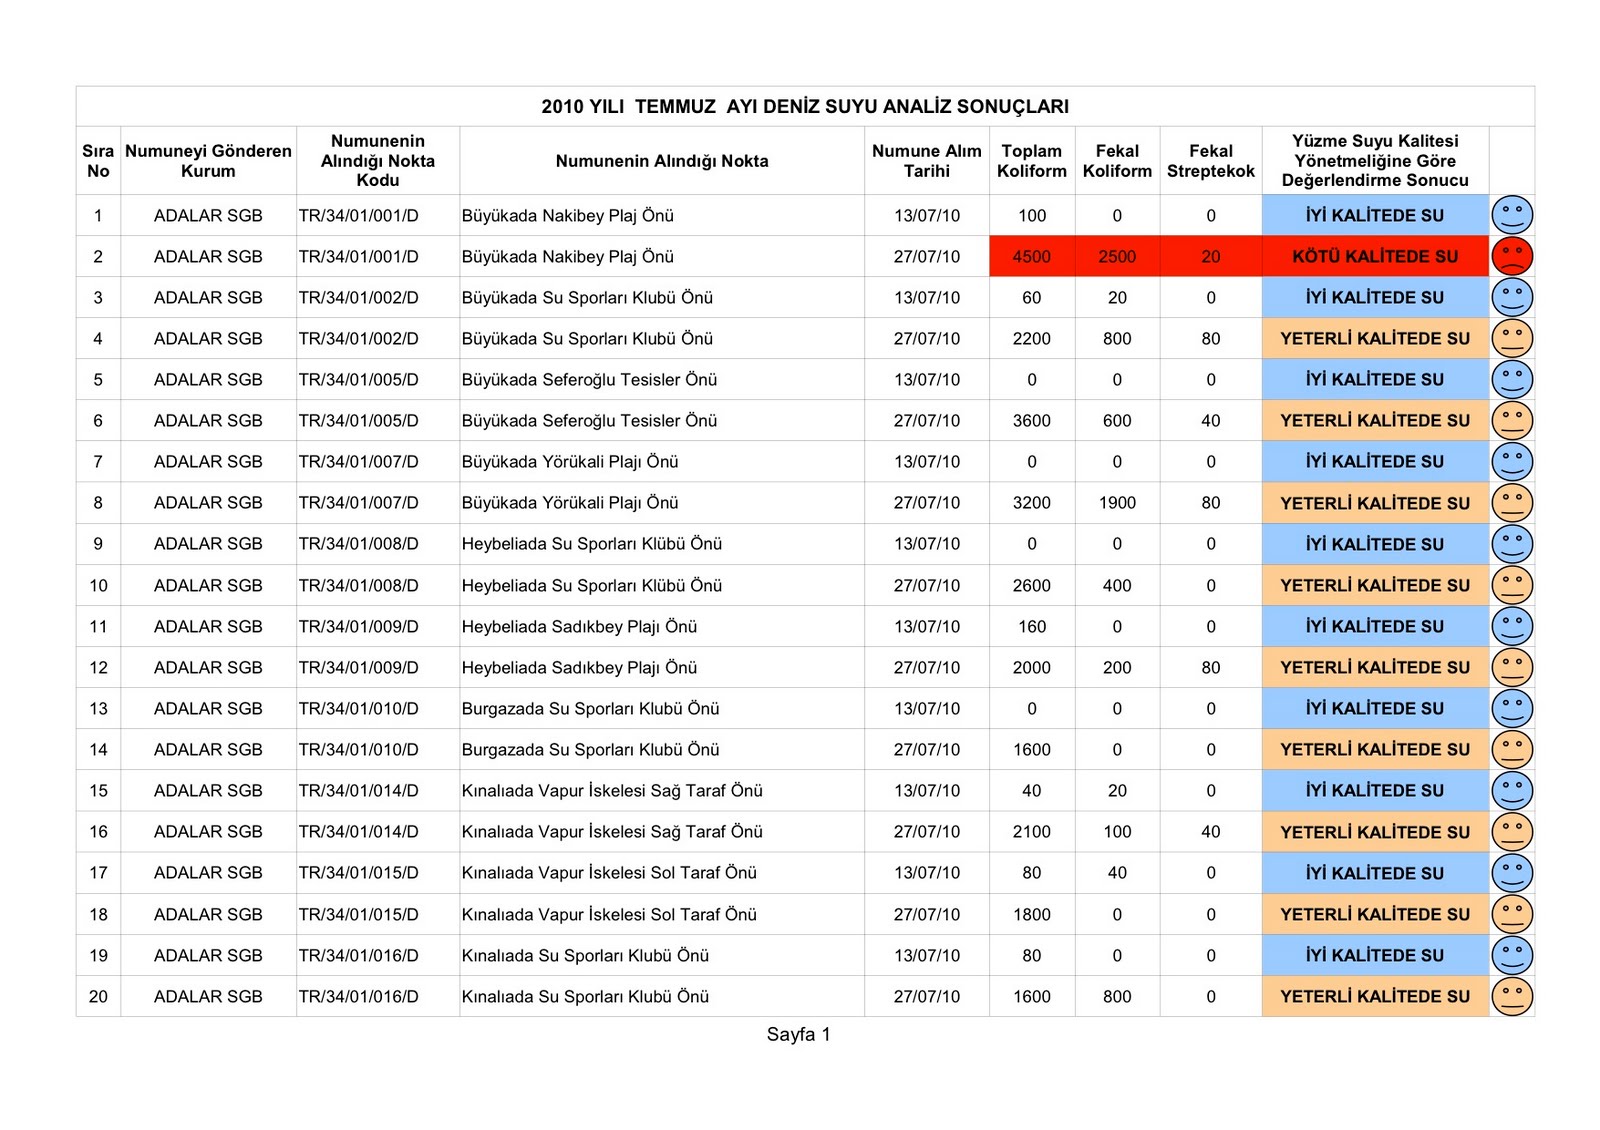Click the orange neutral face in row 20

point(1511,996)
